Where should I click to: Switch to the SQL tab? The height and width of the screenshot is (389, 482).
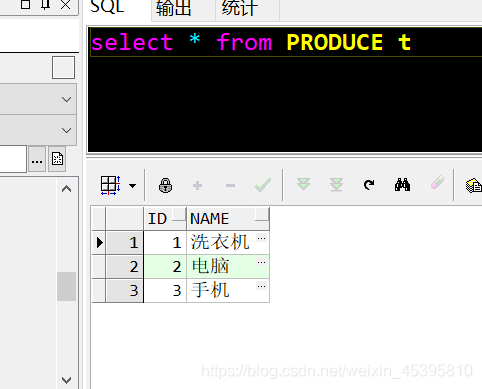[107, 7]
